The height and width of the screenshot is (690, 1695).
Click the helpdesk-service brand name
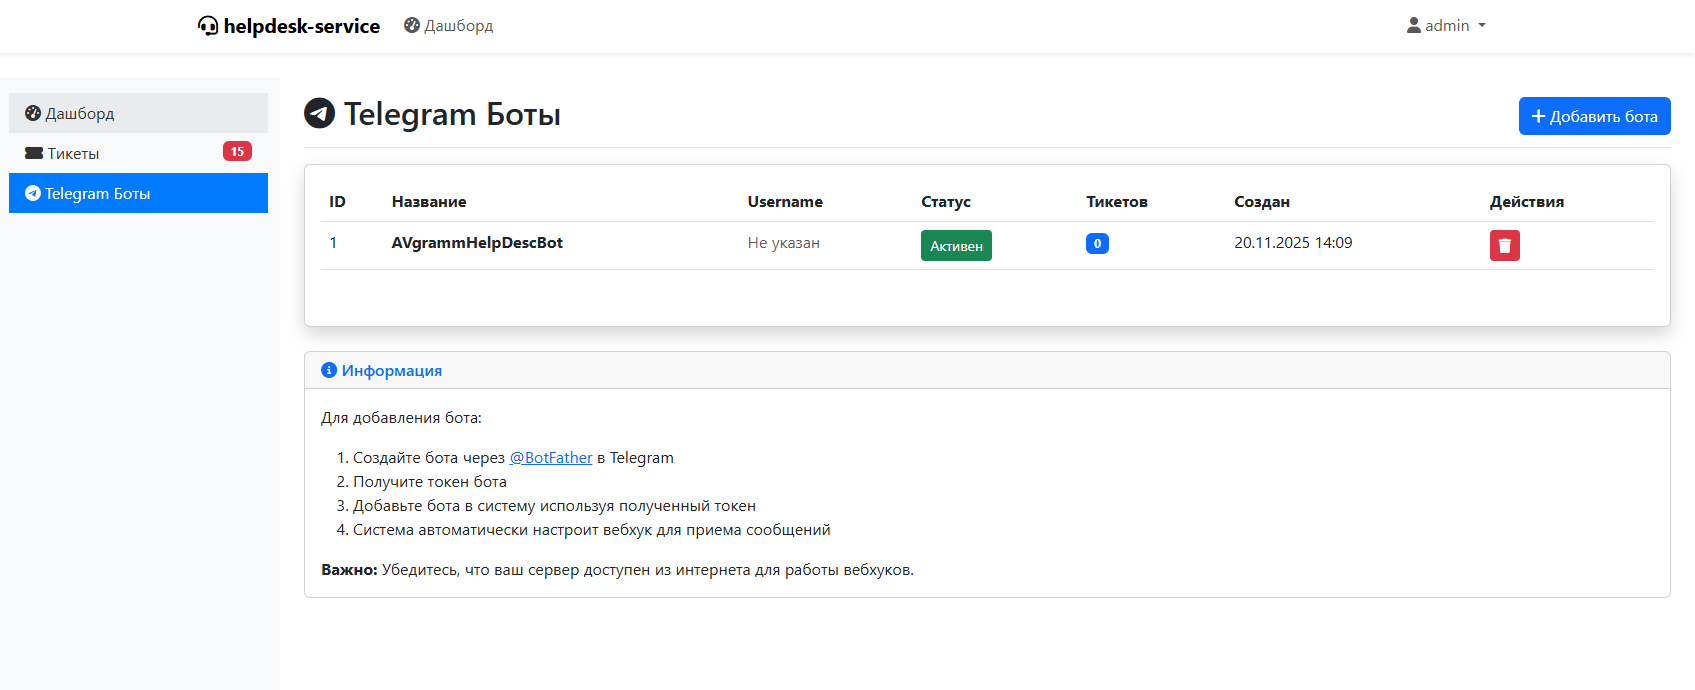click(301, 26)
